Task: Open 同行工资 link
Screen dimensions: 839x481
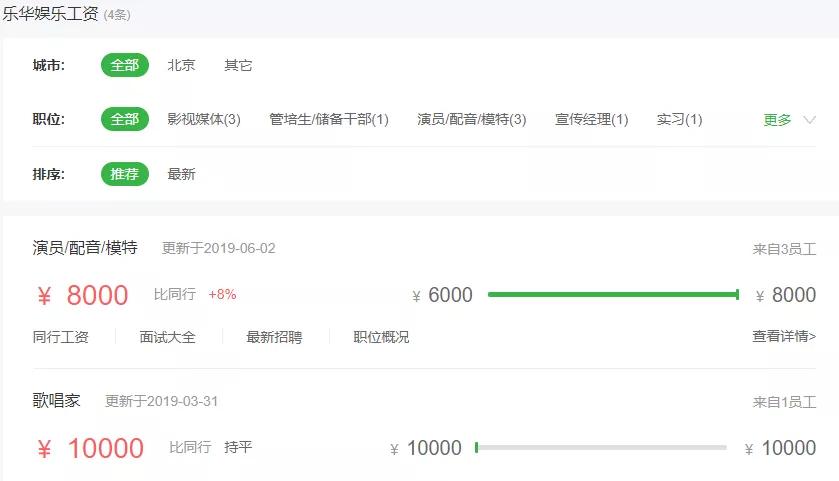Action: click(60, 337)
